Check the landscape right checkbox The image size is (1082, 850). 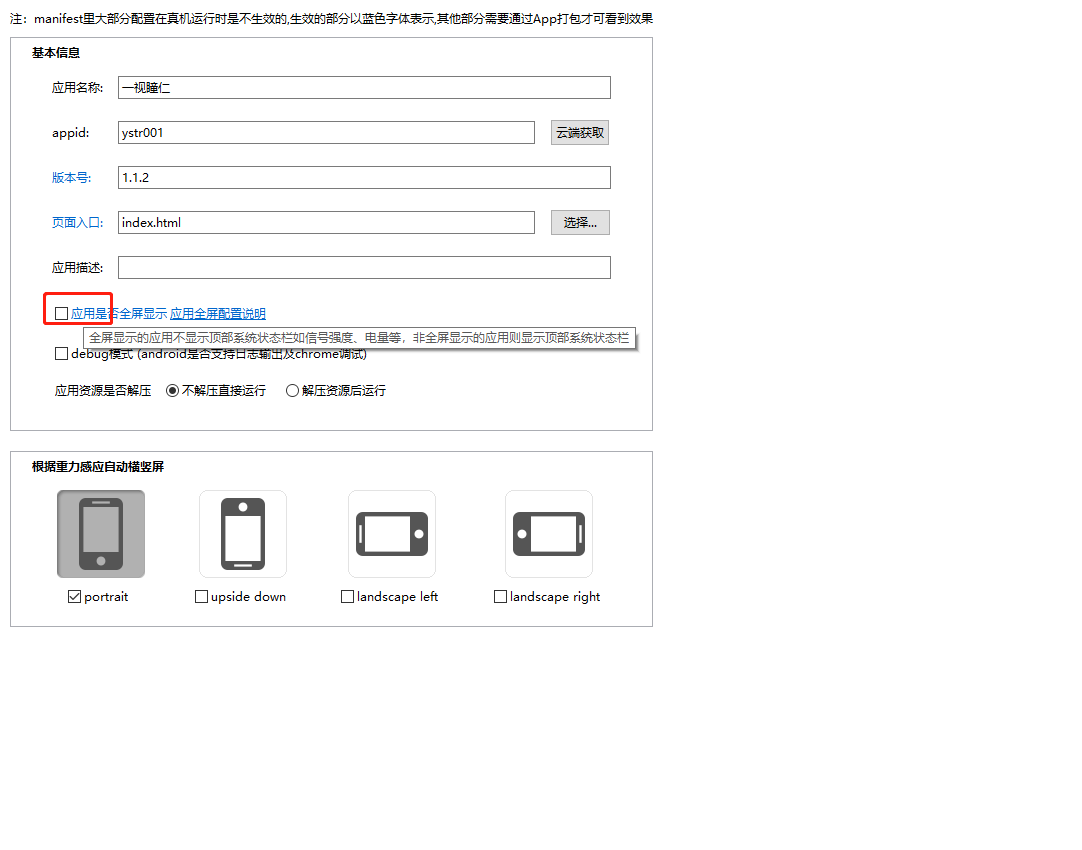tap(501, 597)
